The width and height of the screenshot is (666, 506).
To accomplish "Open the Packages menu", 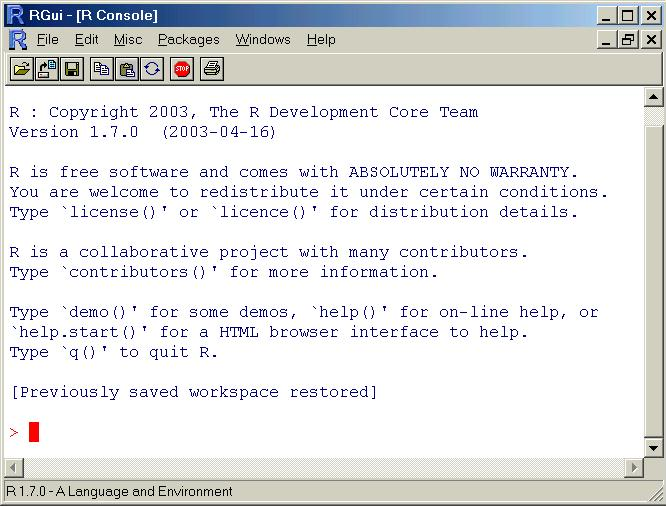I will coord(189,40).
